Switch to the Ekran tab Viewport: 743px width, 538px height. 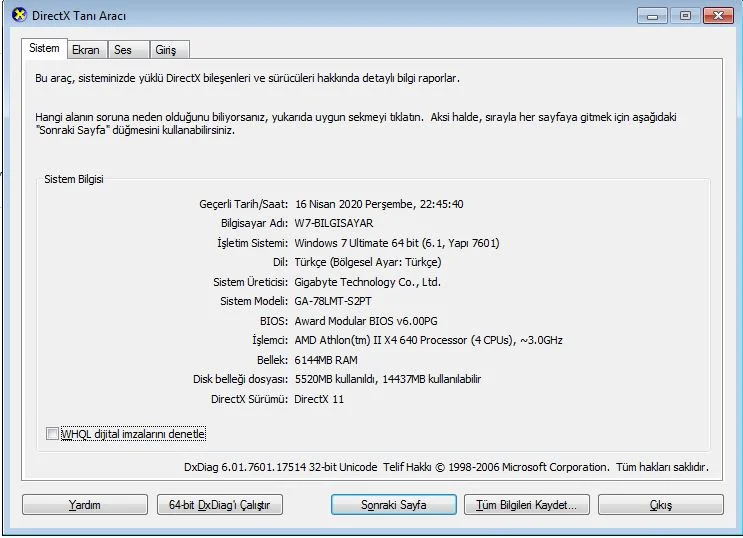pos(87,50)
